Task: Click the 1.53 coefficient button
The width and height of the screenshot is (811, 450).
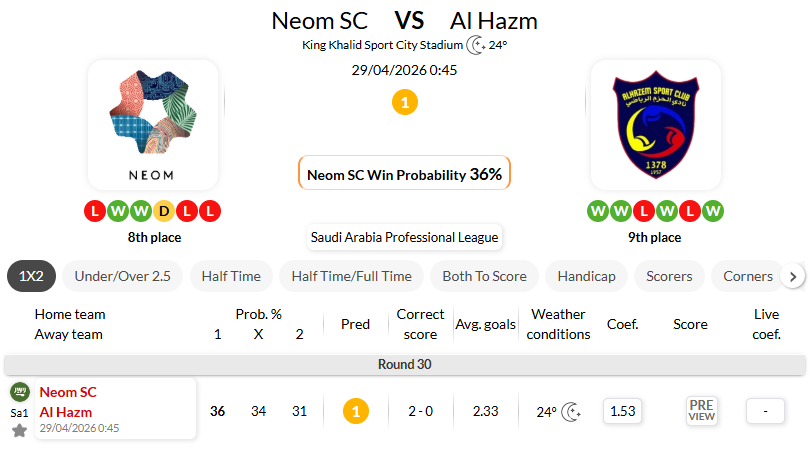Action: click(622, 411)
